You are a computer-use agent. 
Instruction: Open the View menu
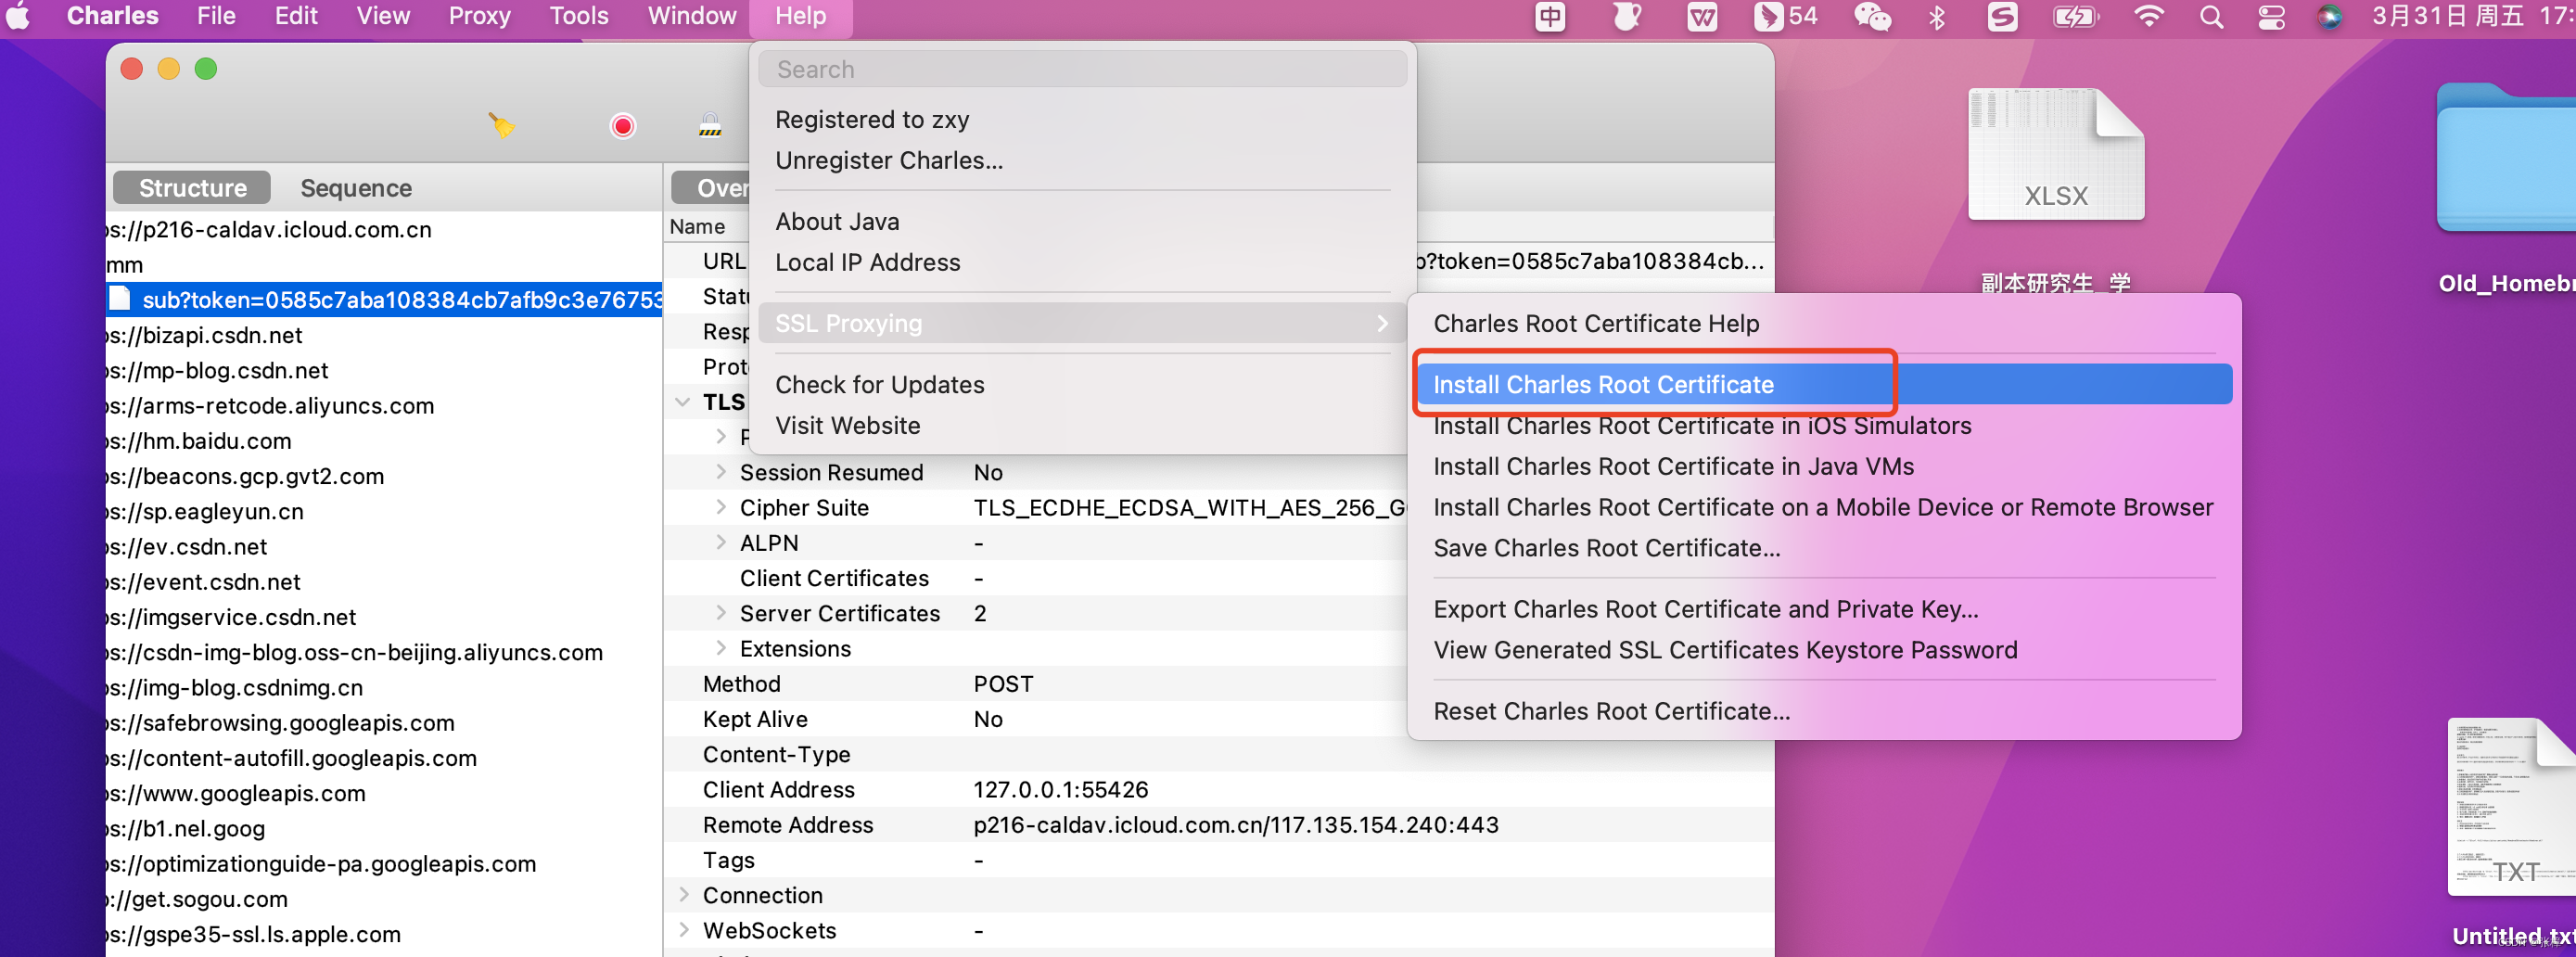[383, 16]
